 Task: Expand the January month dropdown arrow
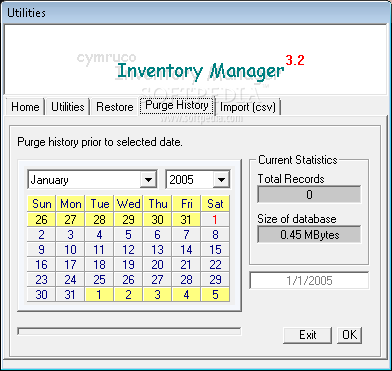click(x=147, y=180)
